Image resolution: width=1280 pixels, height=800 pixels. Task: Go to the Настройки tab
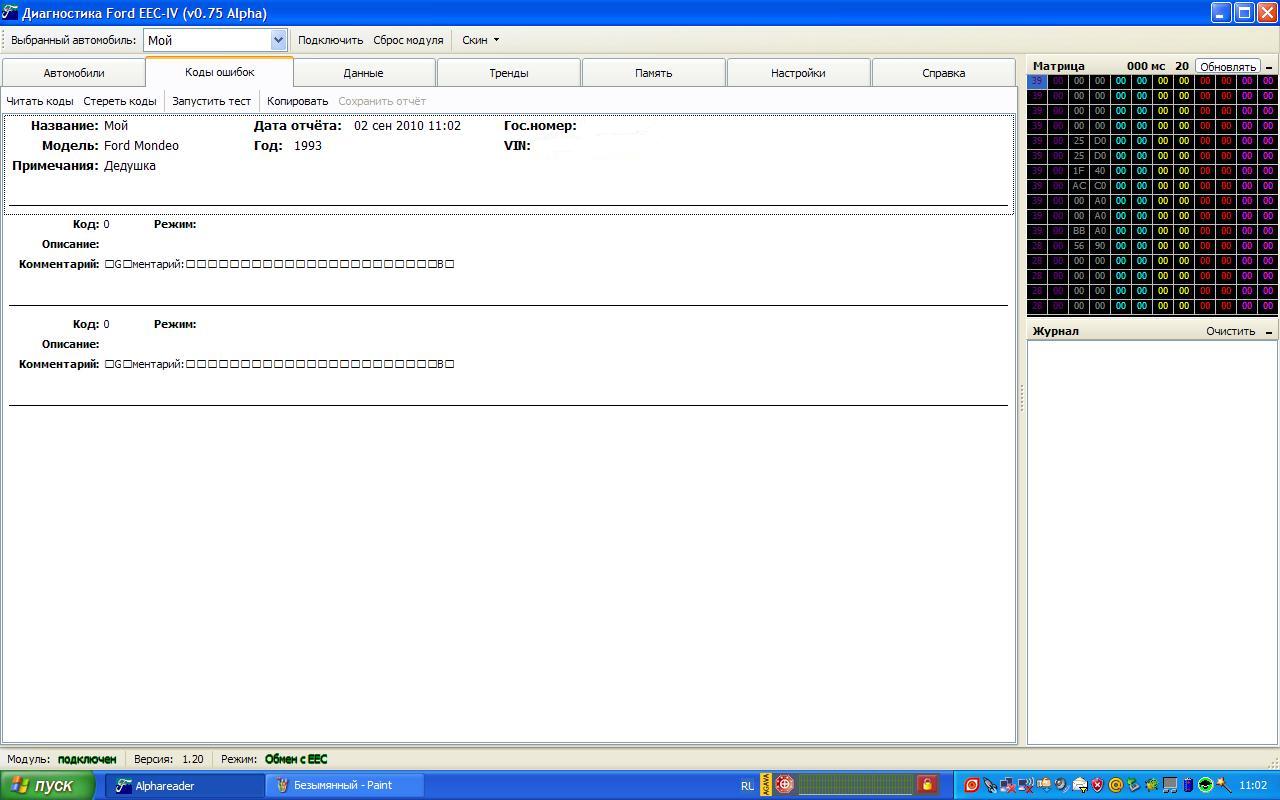coord(797,73)
